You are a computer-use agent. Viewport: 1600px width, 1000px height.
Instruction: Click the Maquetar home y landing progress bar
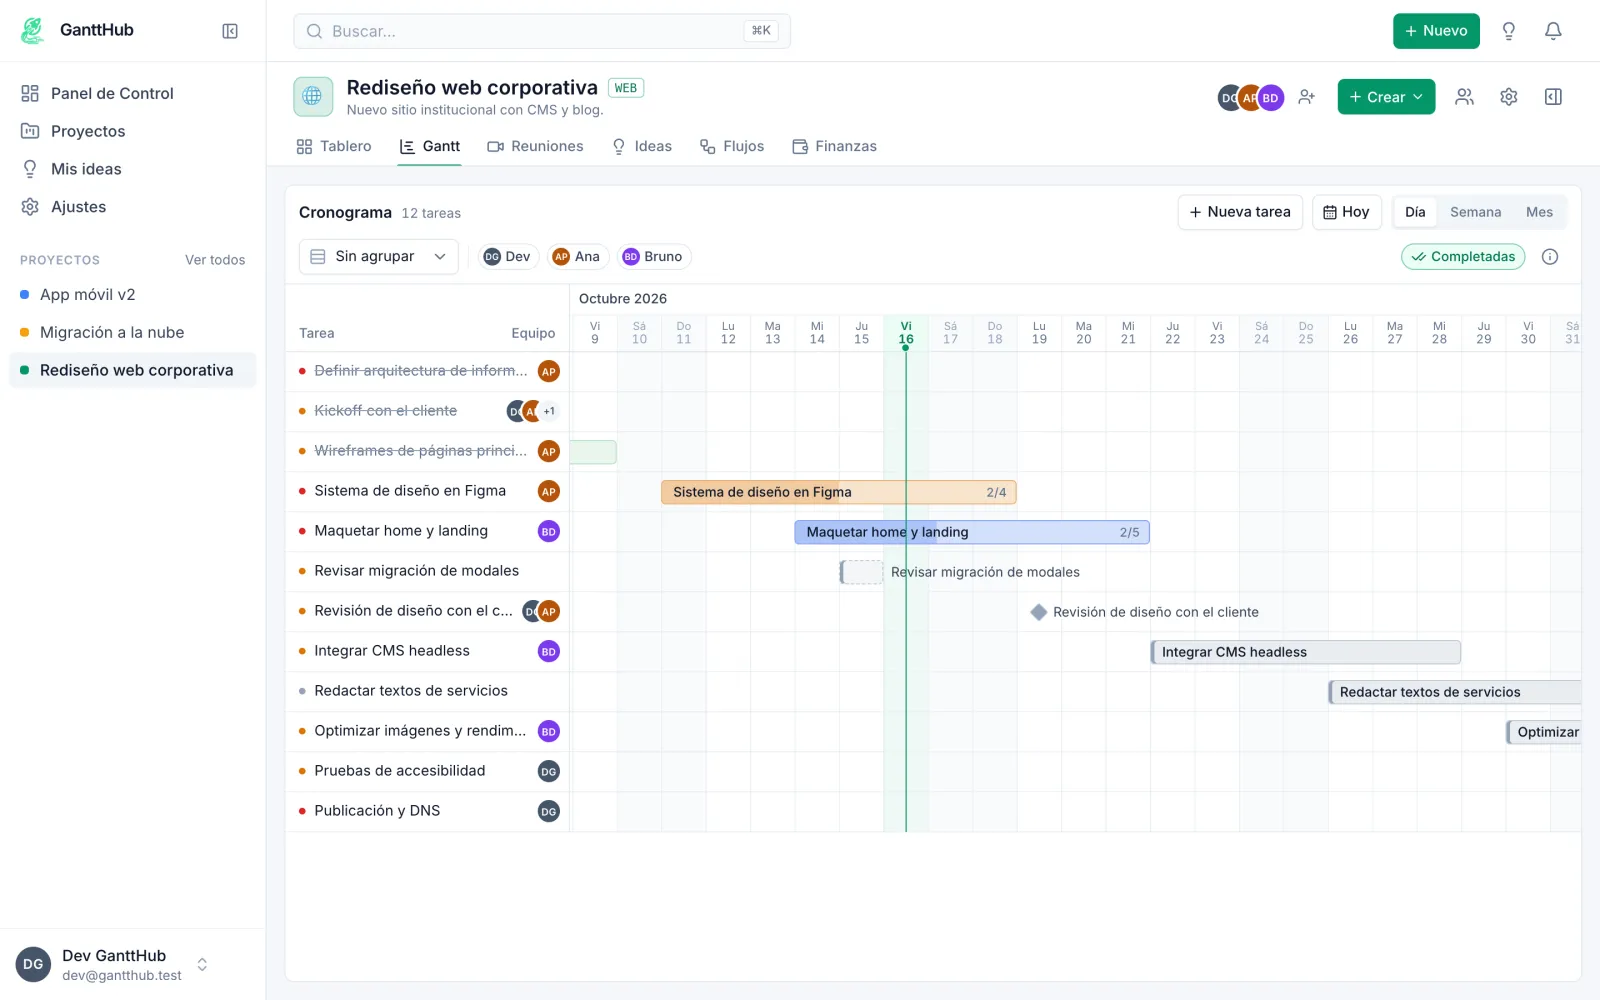coord(972,532)
